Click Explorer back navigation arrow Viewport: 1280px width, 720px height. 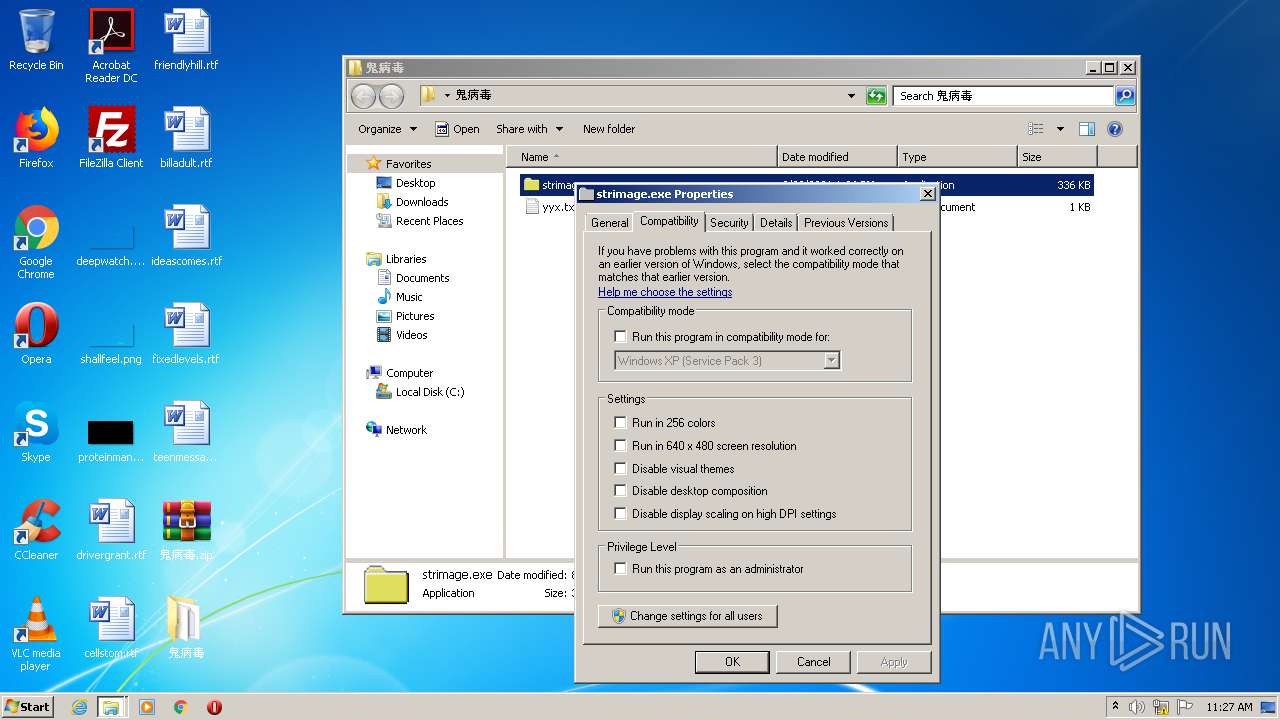click(364, 96)
